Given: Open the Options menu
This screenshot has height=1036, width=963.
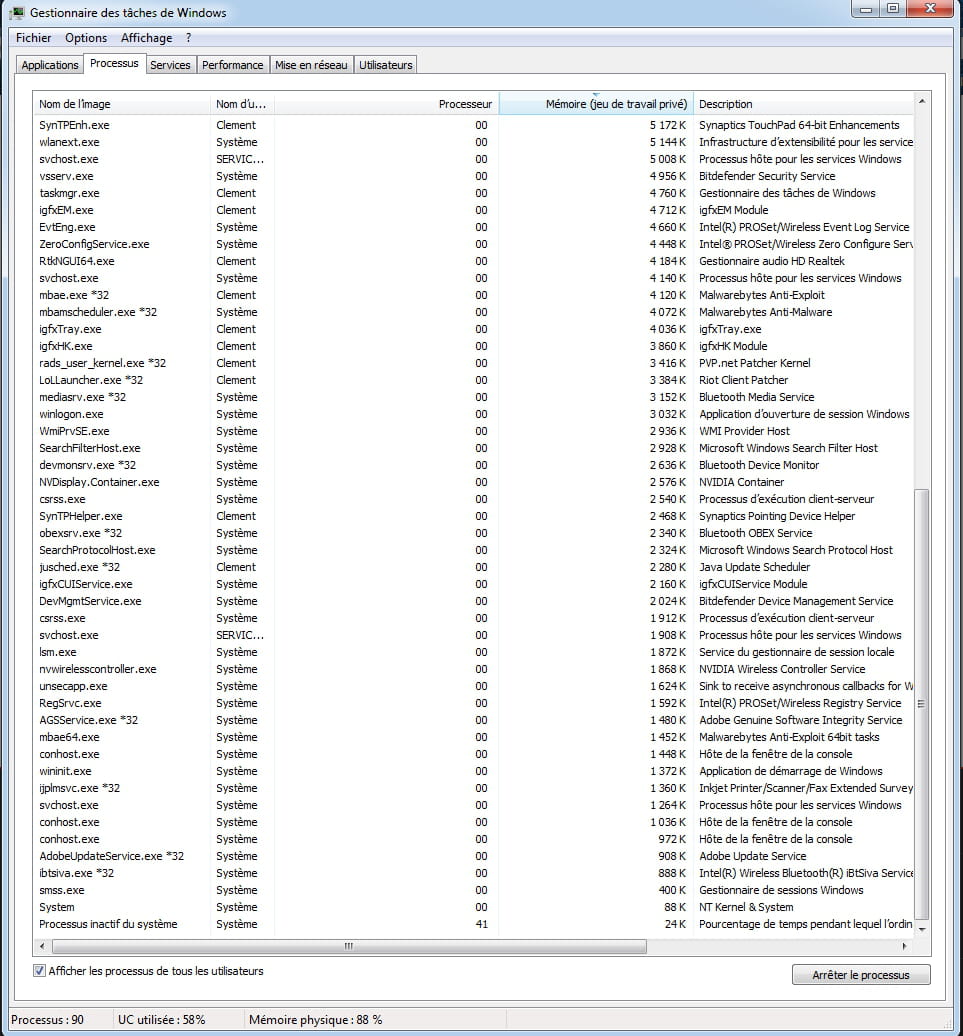Looking at the screenshot, I should (x=86, y=38).
